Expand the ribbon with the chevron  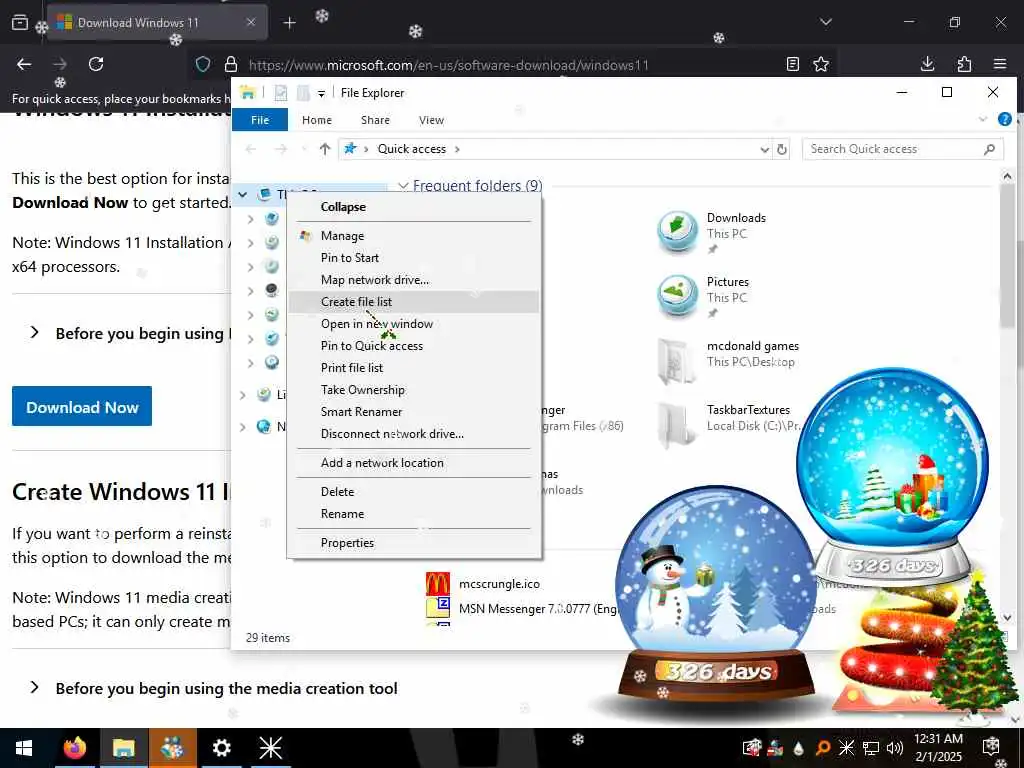click(x=983, y=119)
